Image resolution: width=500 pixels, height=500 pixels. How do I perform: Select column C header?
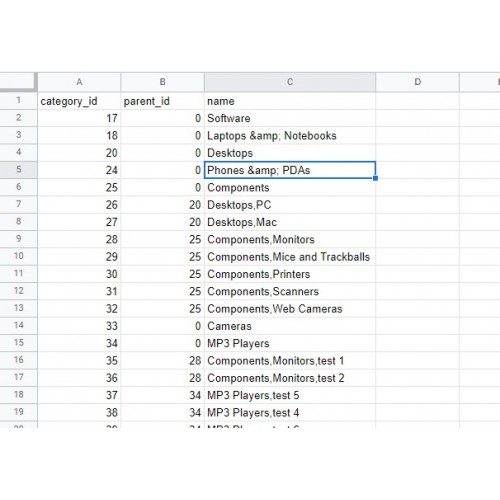290,82
